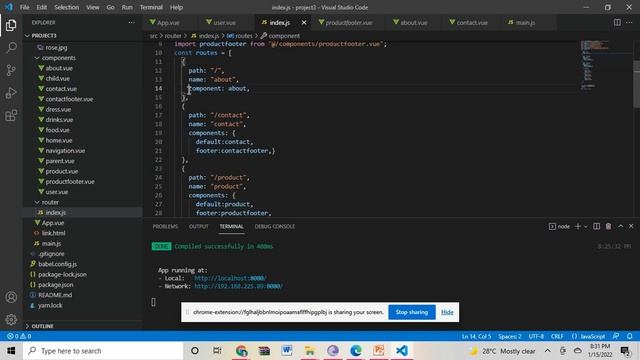Screen dimensions: 640x360
Task: Open editor more actions ellipsis
Action: [x=629, y=22]
